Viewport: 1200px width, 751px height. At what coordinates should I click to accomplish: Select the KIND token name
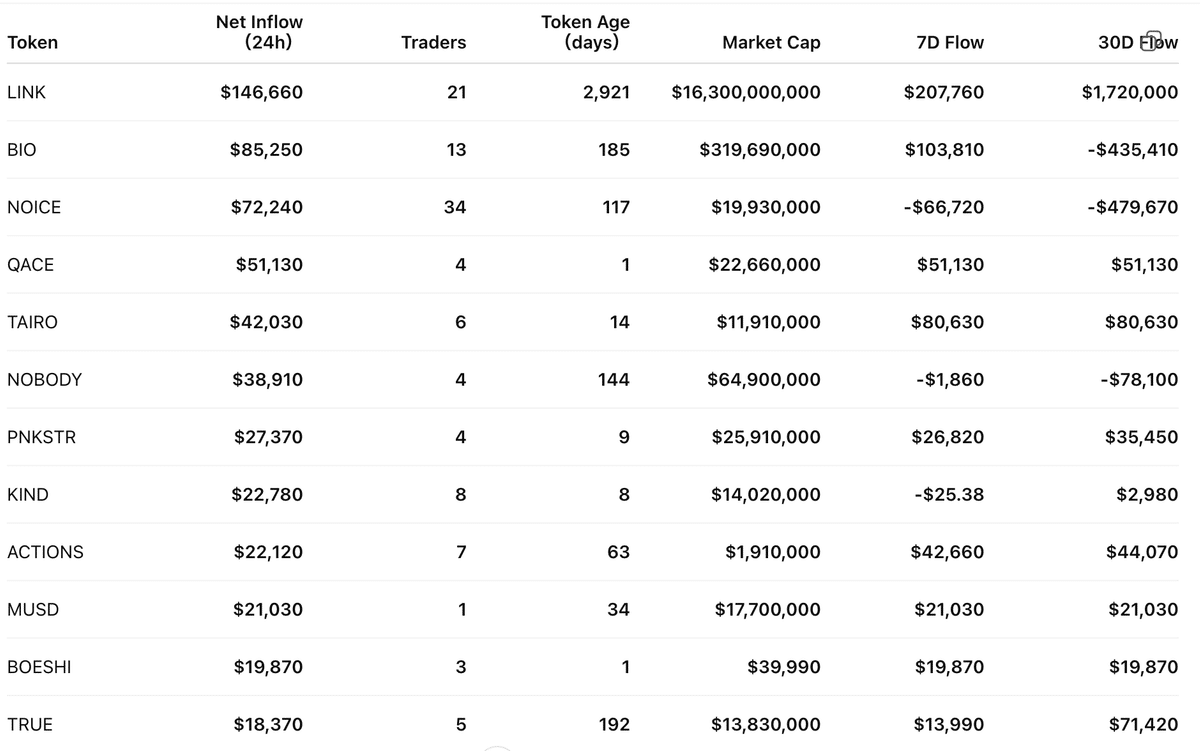(27, 495)
